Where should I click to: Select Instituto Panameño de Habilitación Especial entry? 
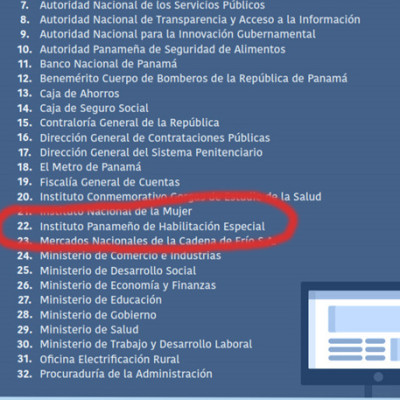point(152,226)
